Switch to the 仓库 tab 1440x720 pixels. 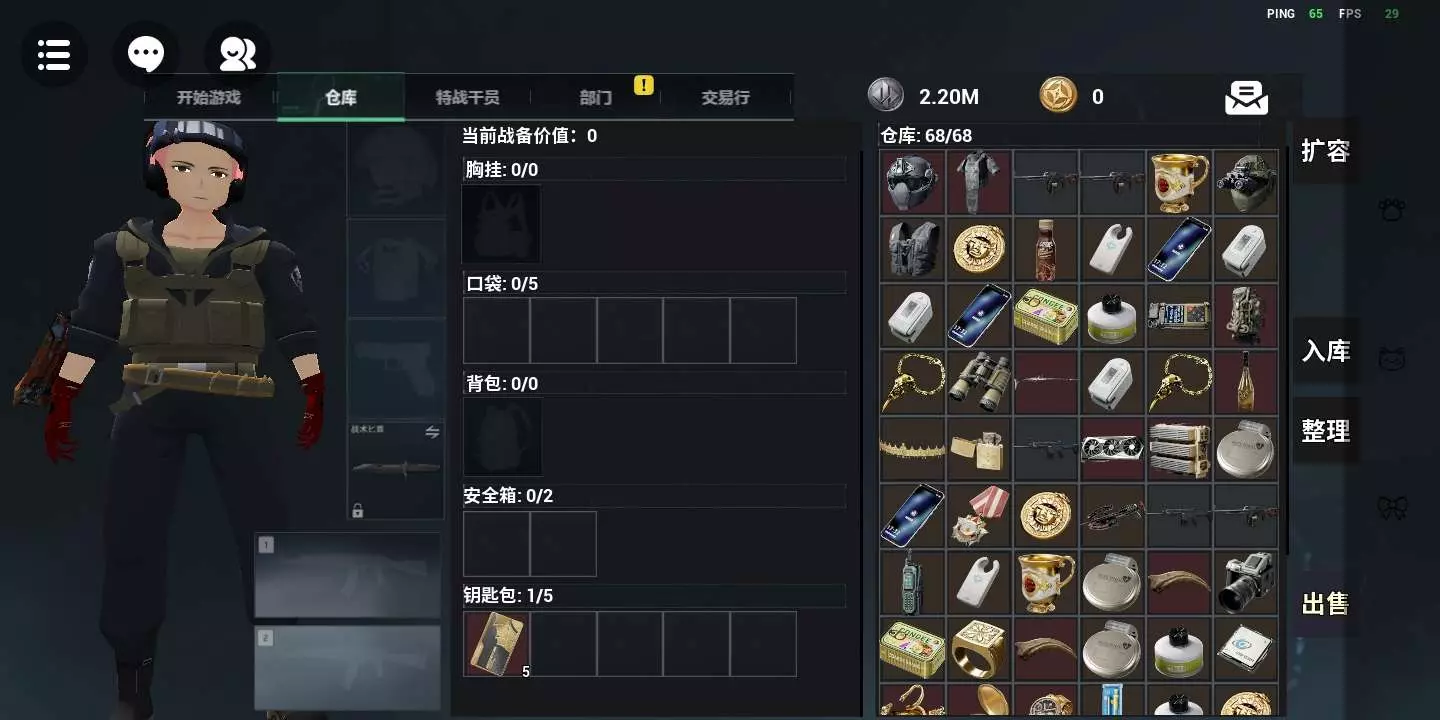coord(341,97)
